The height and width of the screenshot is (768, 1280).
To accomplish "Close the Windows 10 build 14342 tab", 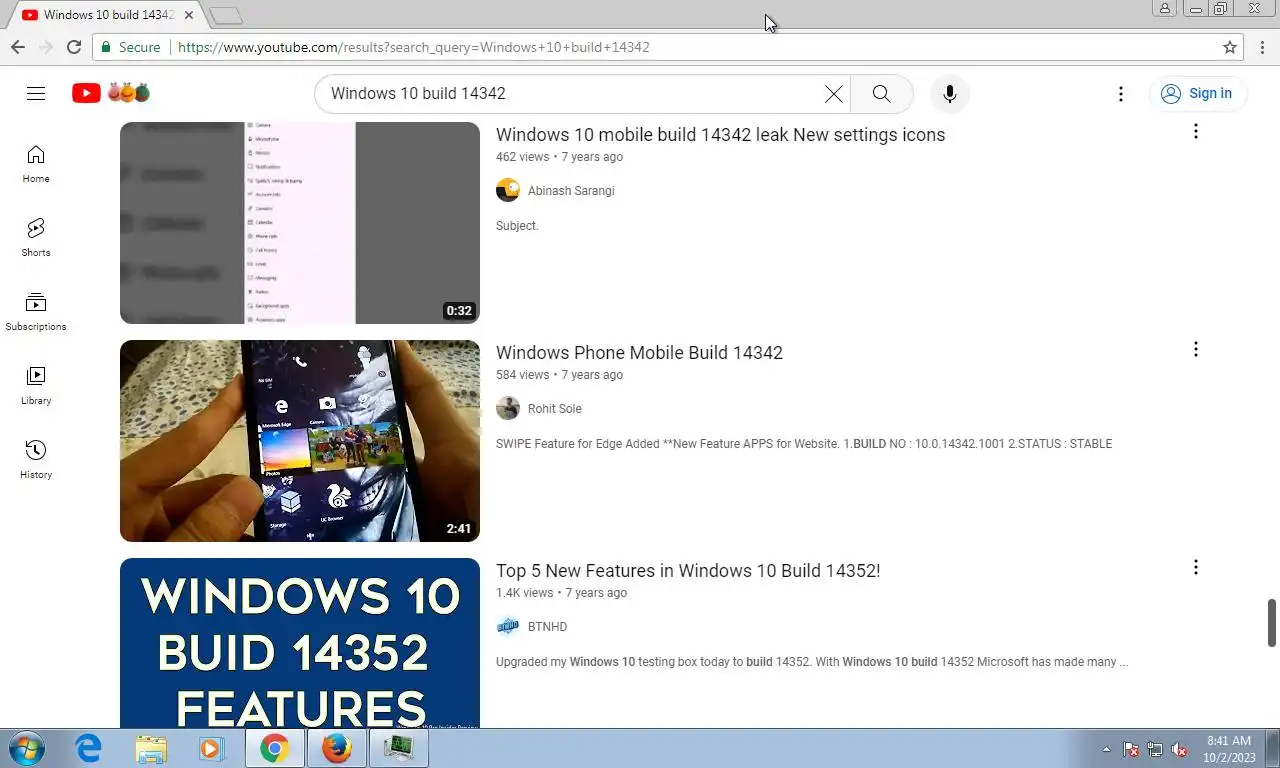I will tap(190, 15).
